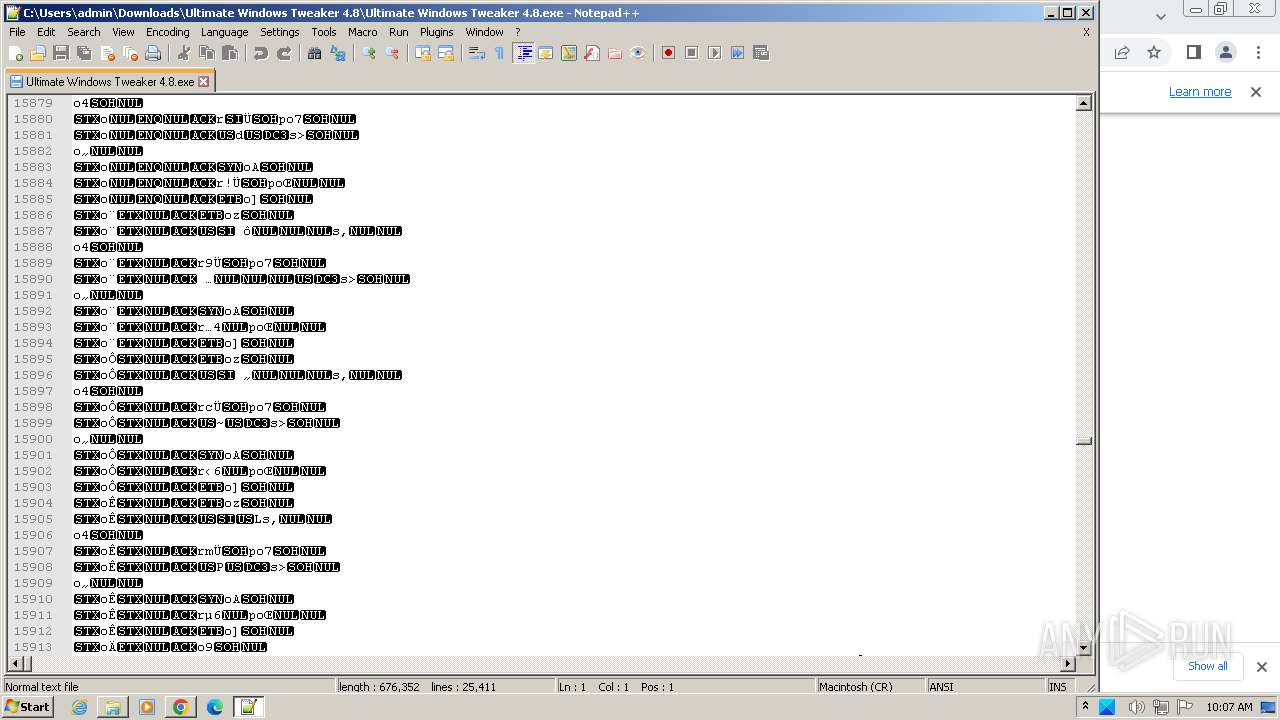1280x720 pixels.
Task: Open the File menu
Action: coord(17,32)
